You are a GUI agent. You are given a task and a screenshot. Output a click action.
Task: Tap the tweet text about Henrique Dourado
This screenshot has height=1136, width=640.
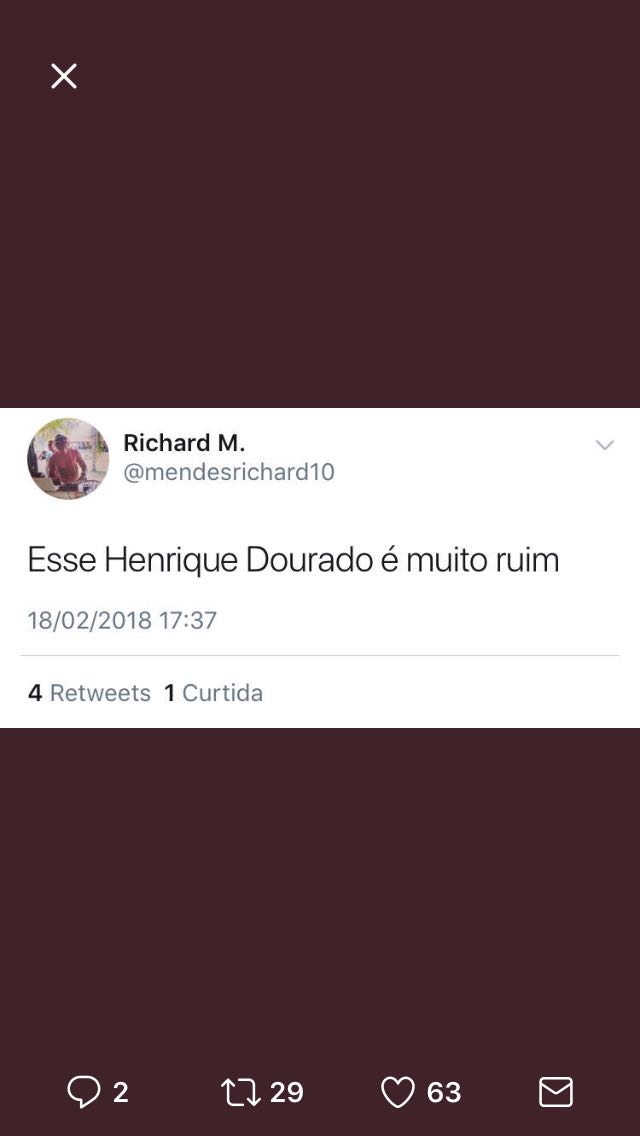click(294, 561)
